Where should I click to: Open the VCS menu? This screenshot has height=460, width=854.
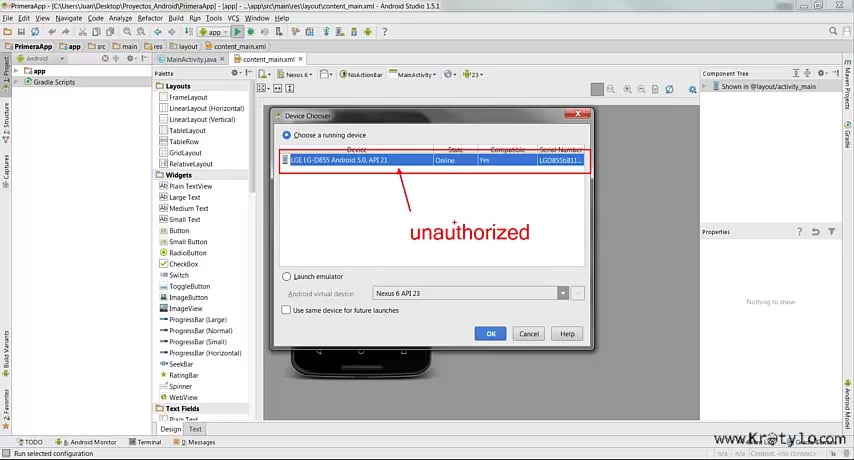pos(233,18)
